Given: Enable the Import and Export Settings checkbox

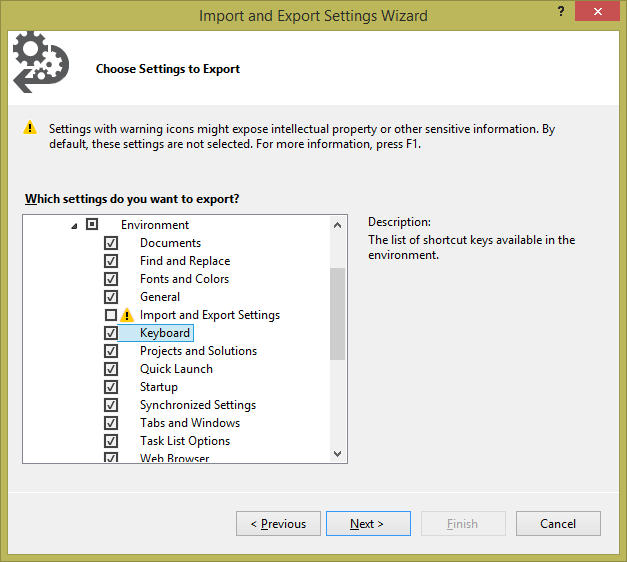Looking at the screenshot, I should coord(111,315).
